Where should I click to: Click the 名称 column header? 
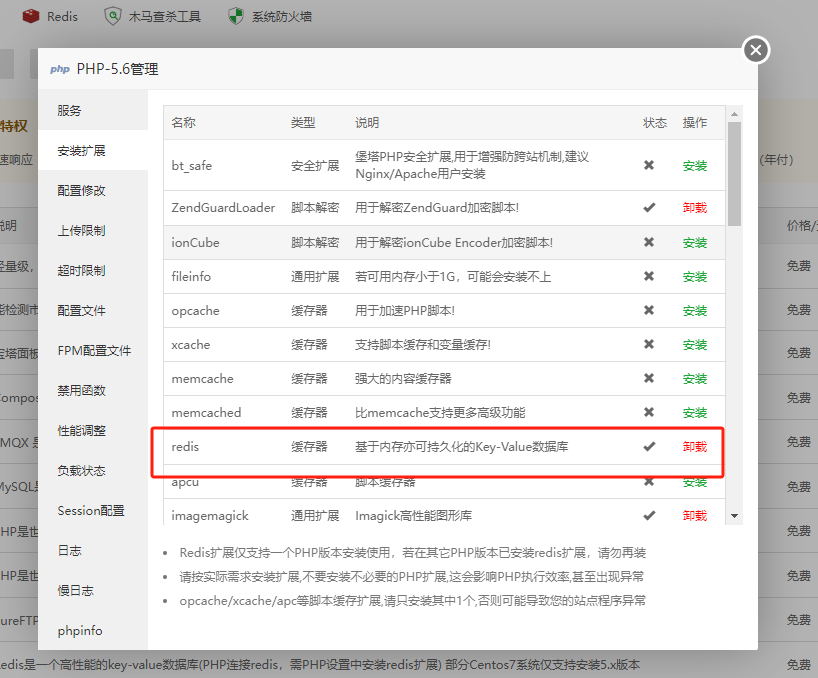(184, 123)
